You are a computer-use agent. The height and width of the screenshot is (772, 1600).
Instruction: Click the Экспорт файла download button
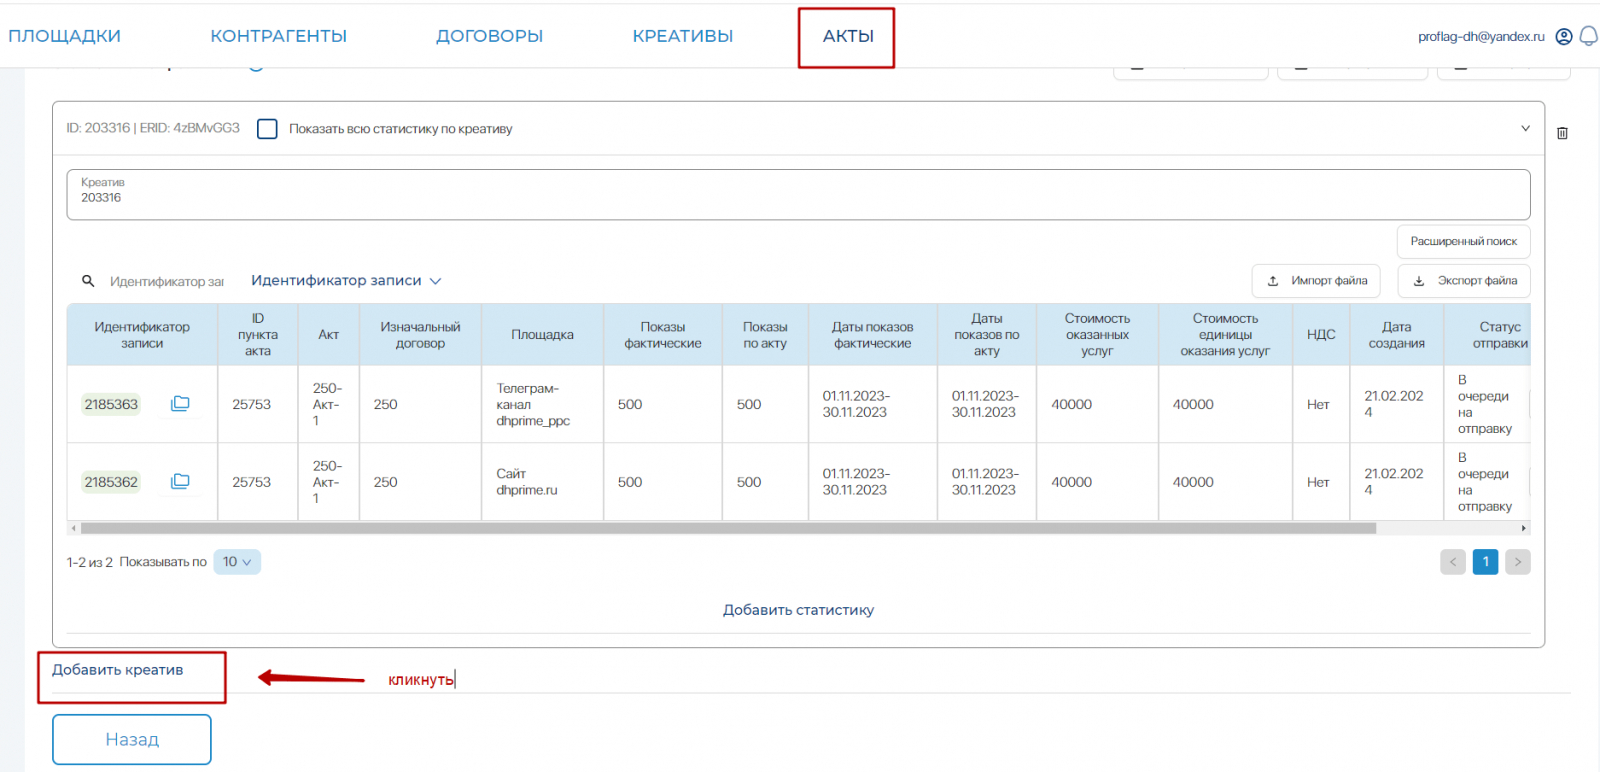(x=1464, y=281)
